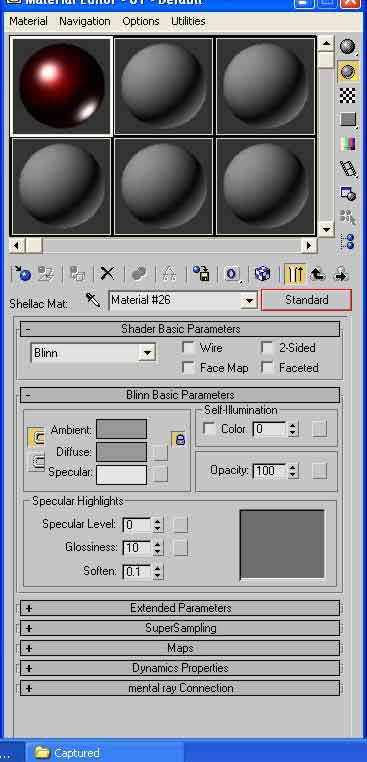Click the Specular map button

pyautogui.click(x=159, y=474)
